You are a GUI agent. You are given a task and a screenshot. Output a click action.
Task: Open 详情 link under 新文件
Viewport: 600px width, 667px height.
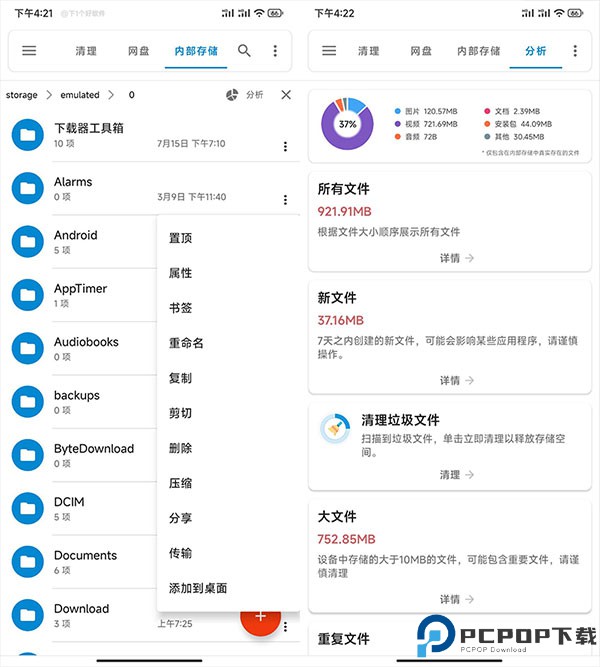pos(457,380)
